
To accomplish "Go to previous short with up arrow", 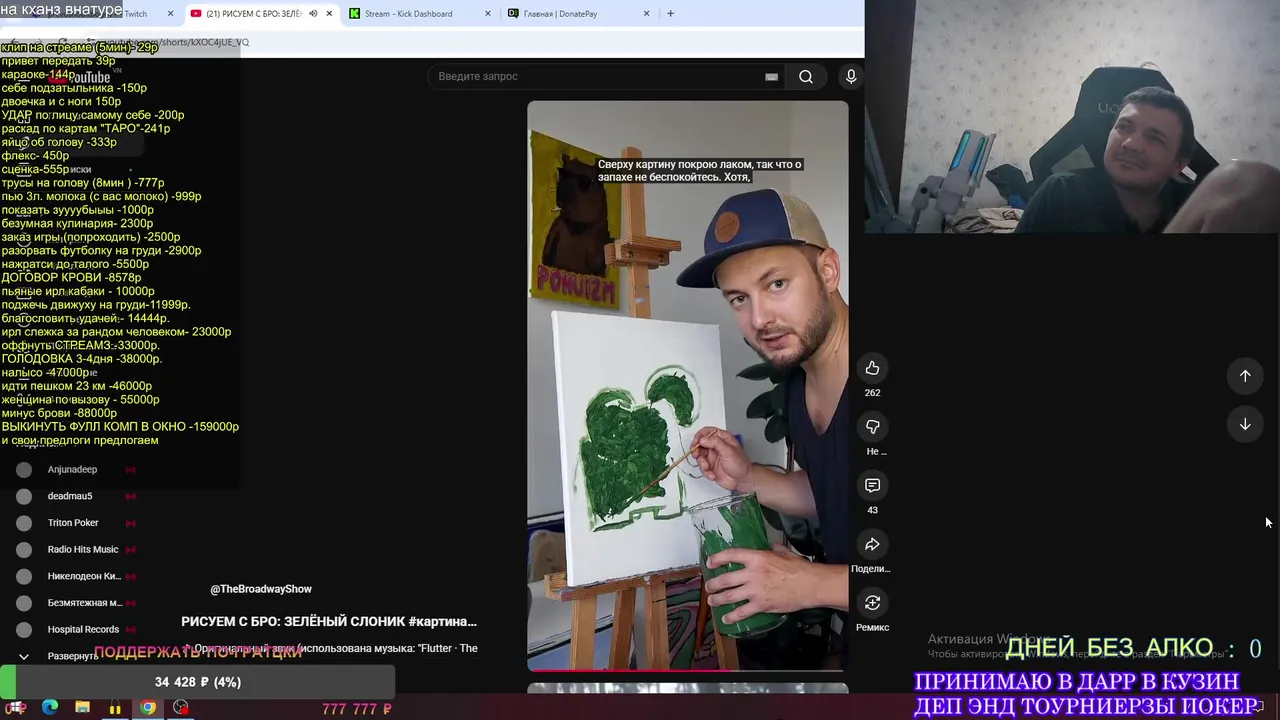I will click(x=1245, y=376).
